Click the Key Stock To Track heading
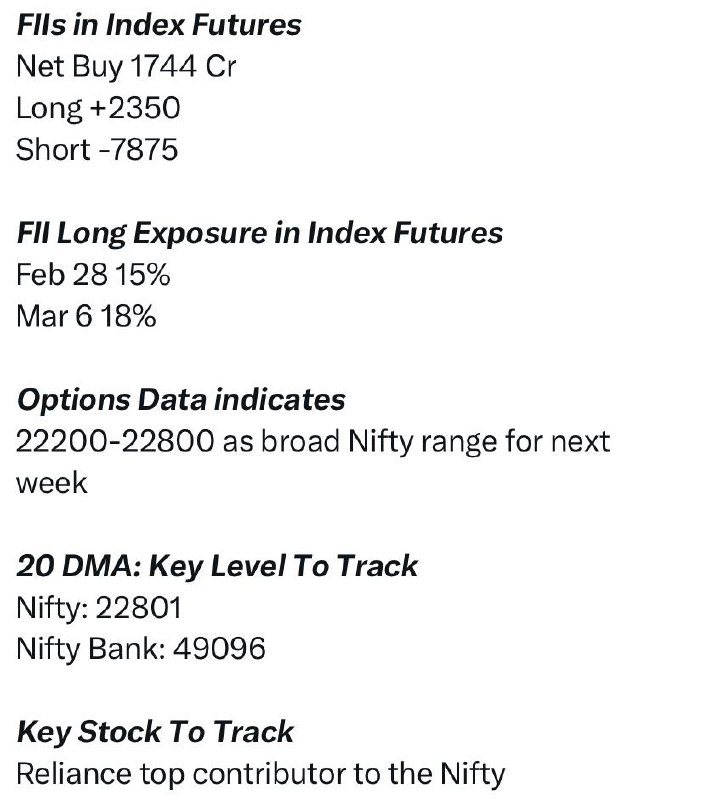 (155, 732)
